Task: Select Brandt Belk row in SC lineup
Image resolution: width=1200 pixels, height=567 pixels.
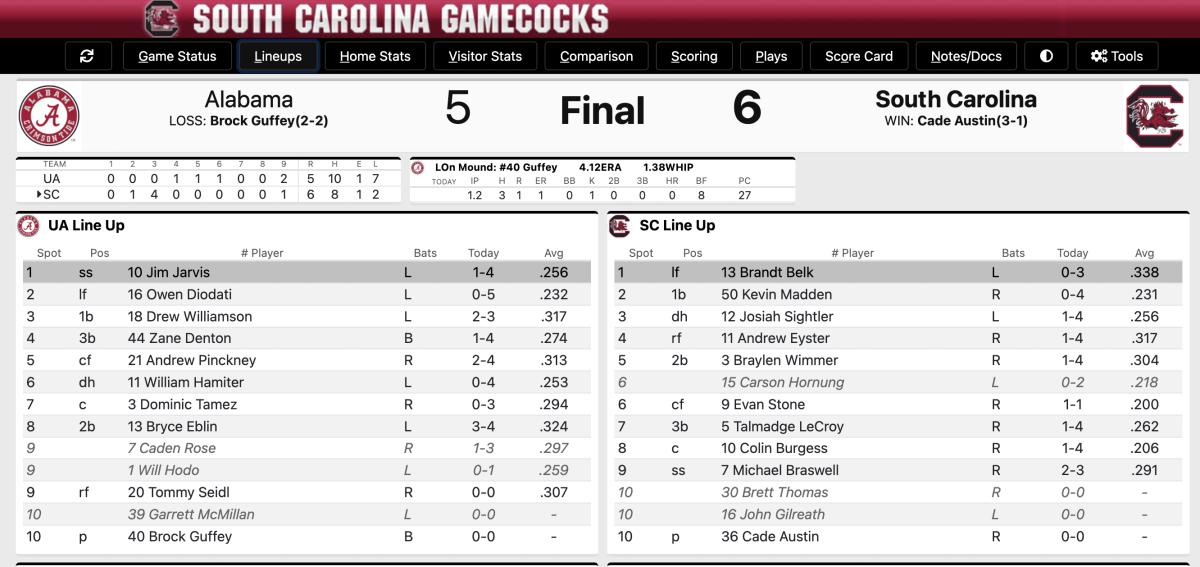Action: (x=898, y=272)
